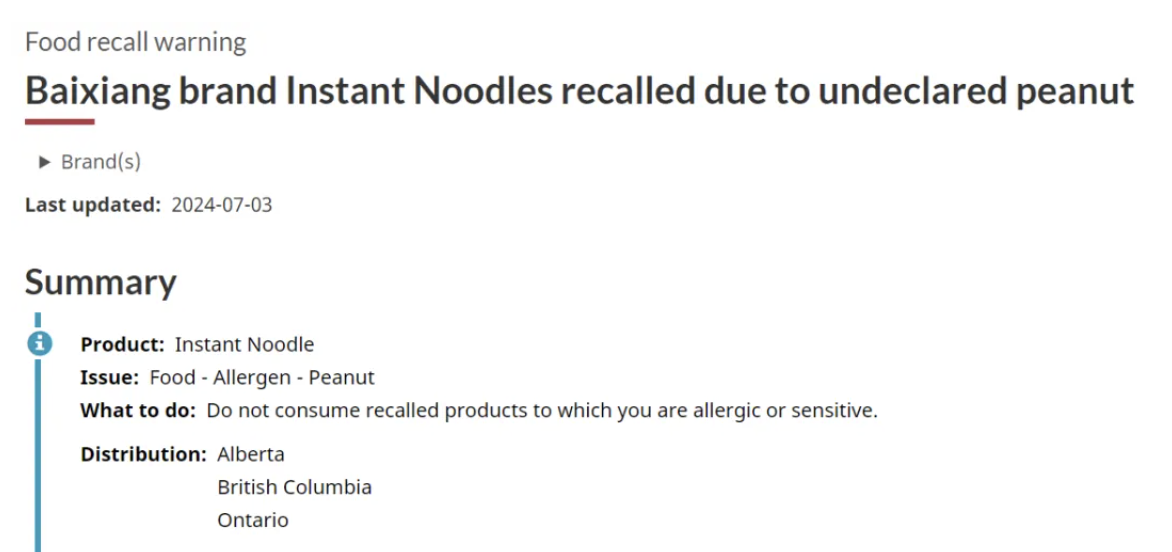Click the red underline below the title
Screen dimensions: 1172x552
(x=60, y=121)
